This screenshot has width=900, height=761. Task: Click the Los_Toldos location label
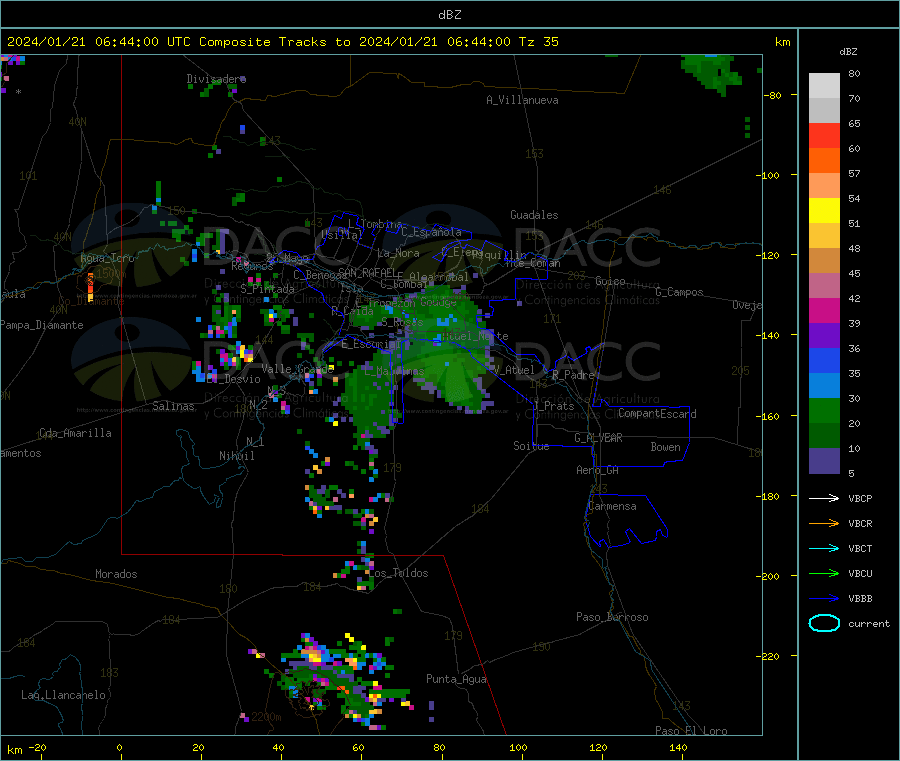click(398, 573)
